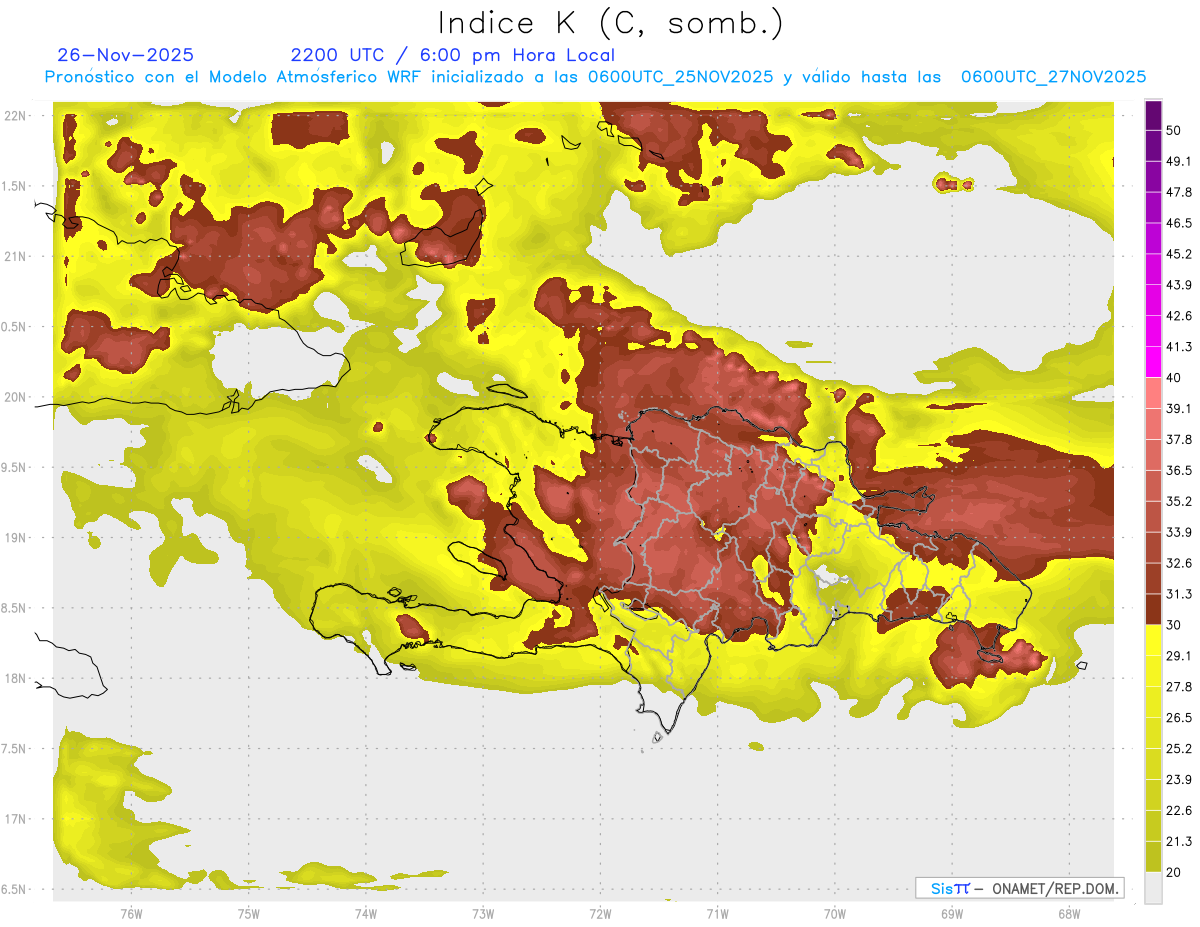Click the "73W" longitude label
Image resolution: width=1200 pixels, height=927 pixels.
[483, 914]
